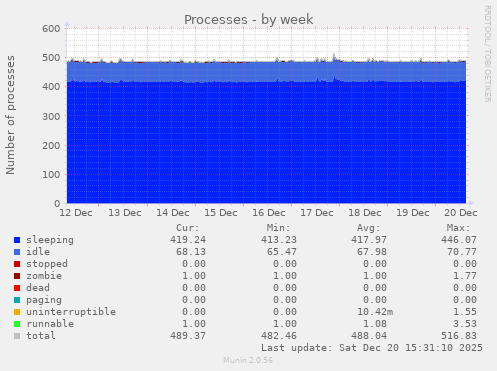
Task: Click the 'Min:' column header
Action: [x=278, y=228]
